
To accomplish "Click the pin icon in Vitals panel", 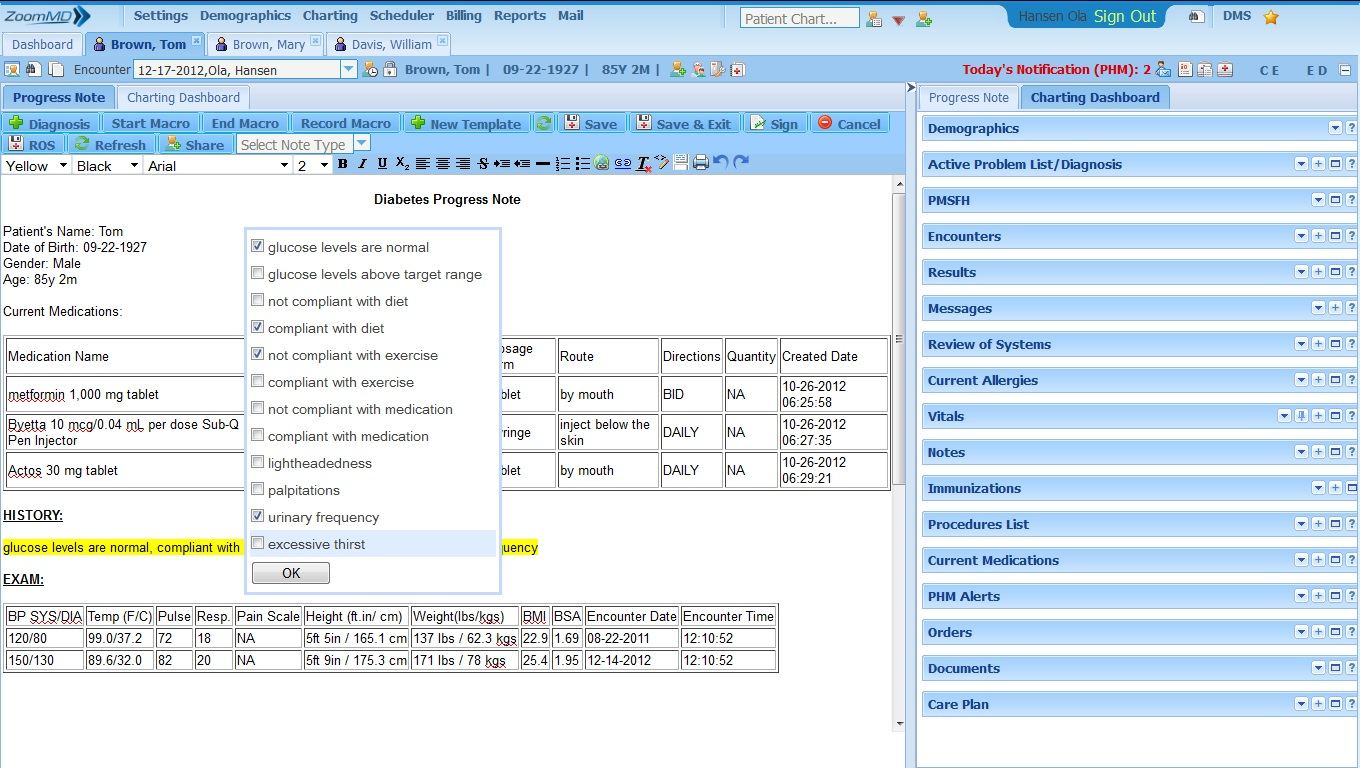I will pyautogui.click(x=1301, y=416).
